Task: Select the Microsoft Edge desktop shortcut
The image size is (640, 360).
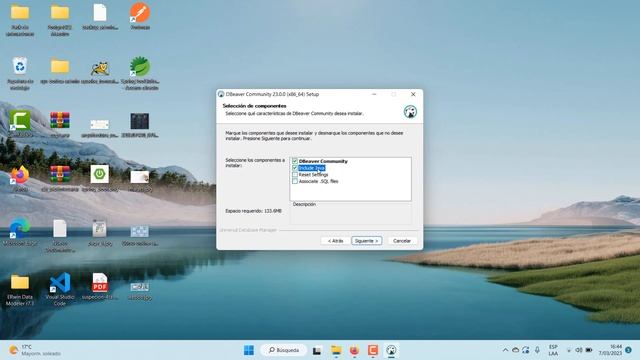Action: (20, 232)
